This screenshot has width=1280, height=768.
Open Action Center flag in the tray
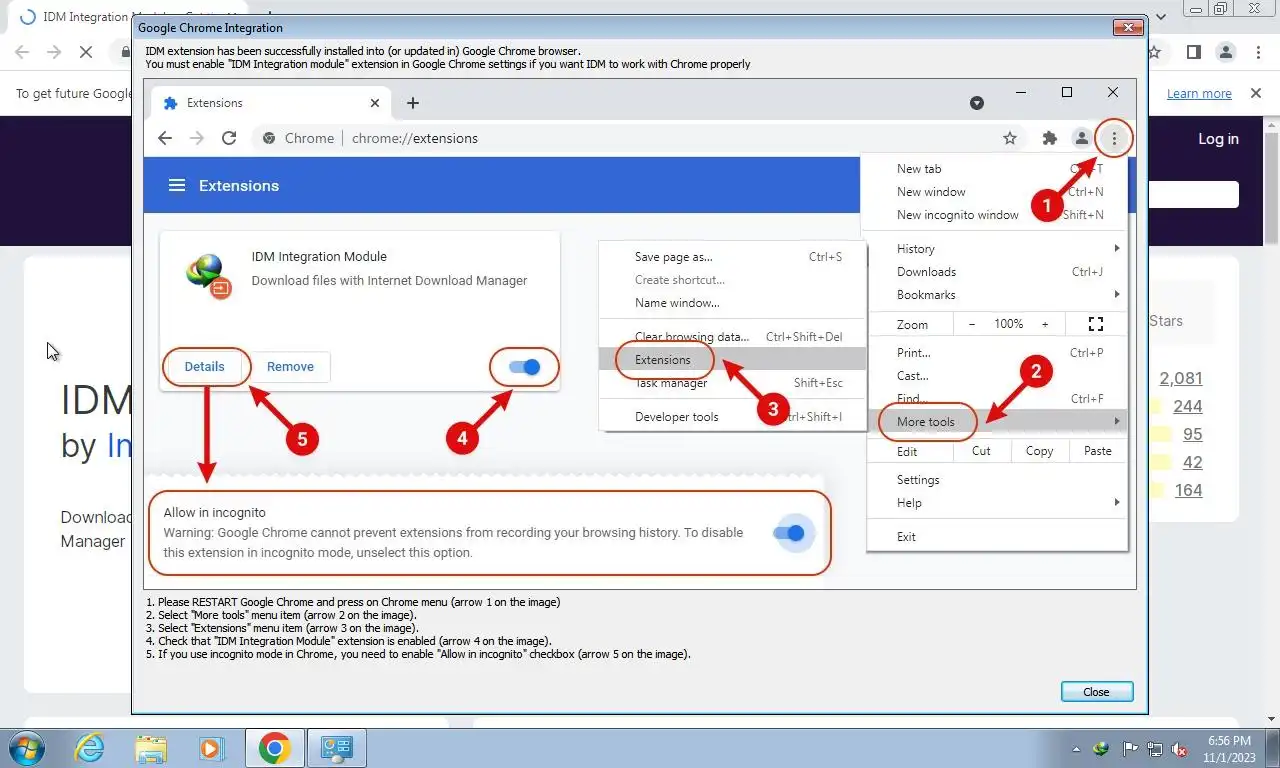click(1130, 748)
